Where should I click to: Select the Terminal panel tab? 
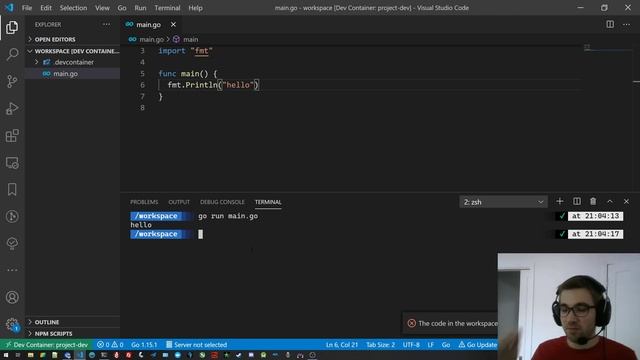268,202
